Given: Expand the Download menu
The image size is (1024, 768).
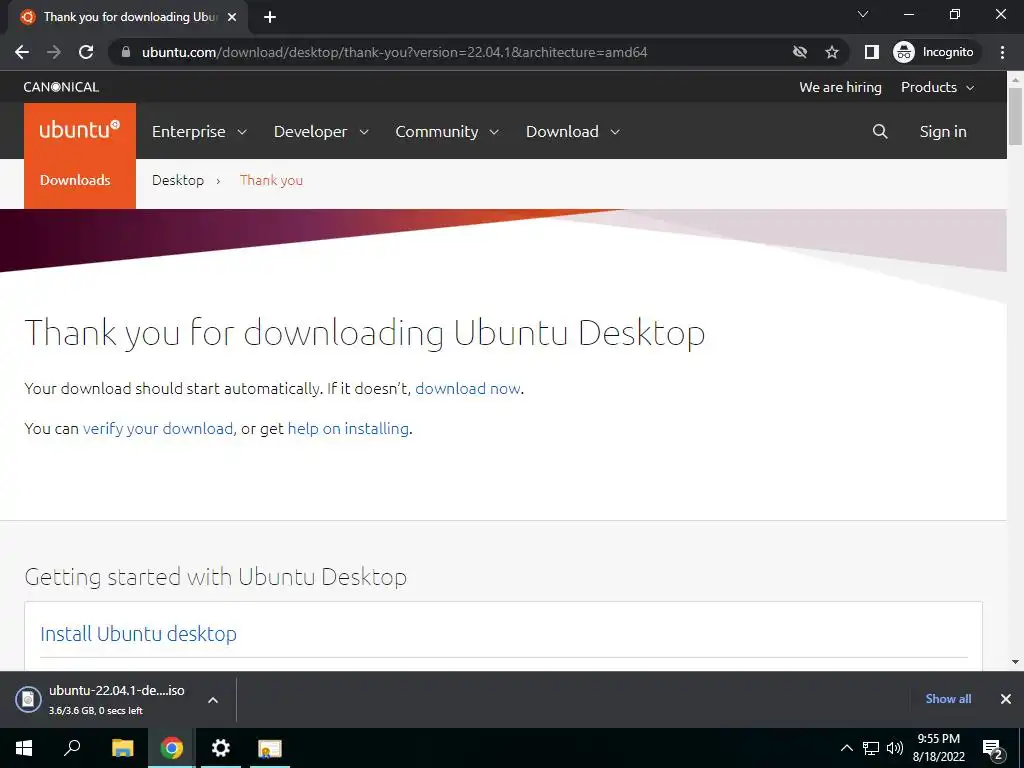Looking at the screenshot, I should click(x=573, y=131).
